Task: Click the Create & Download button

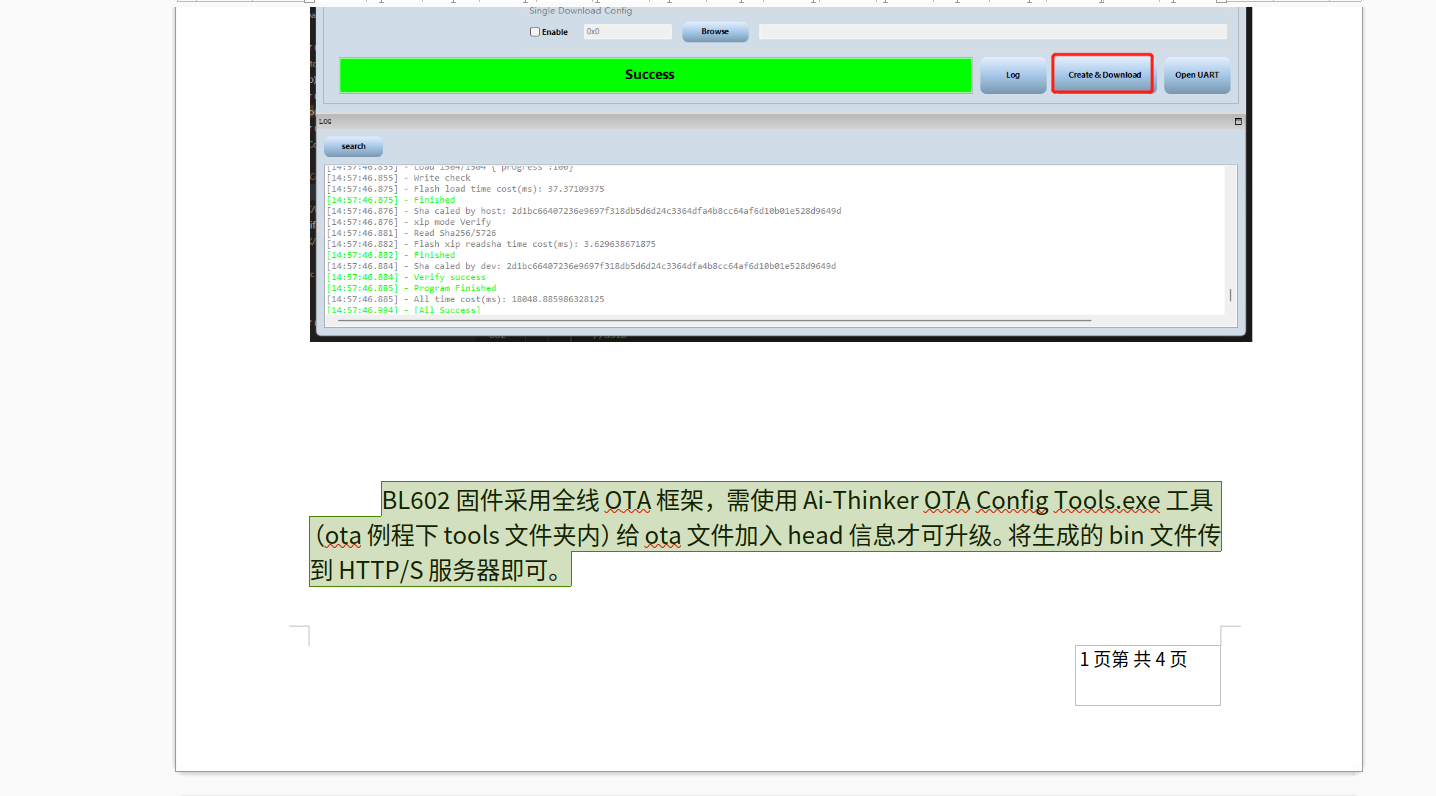Action: (1104, 75)
